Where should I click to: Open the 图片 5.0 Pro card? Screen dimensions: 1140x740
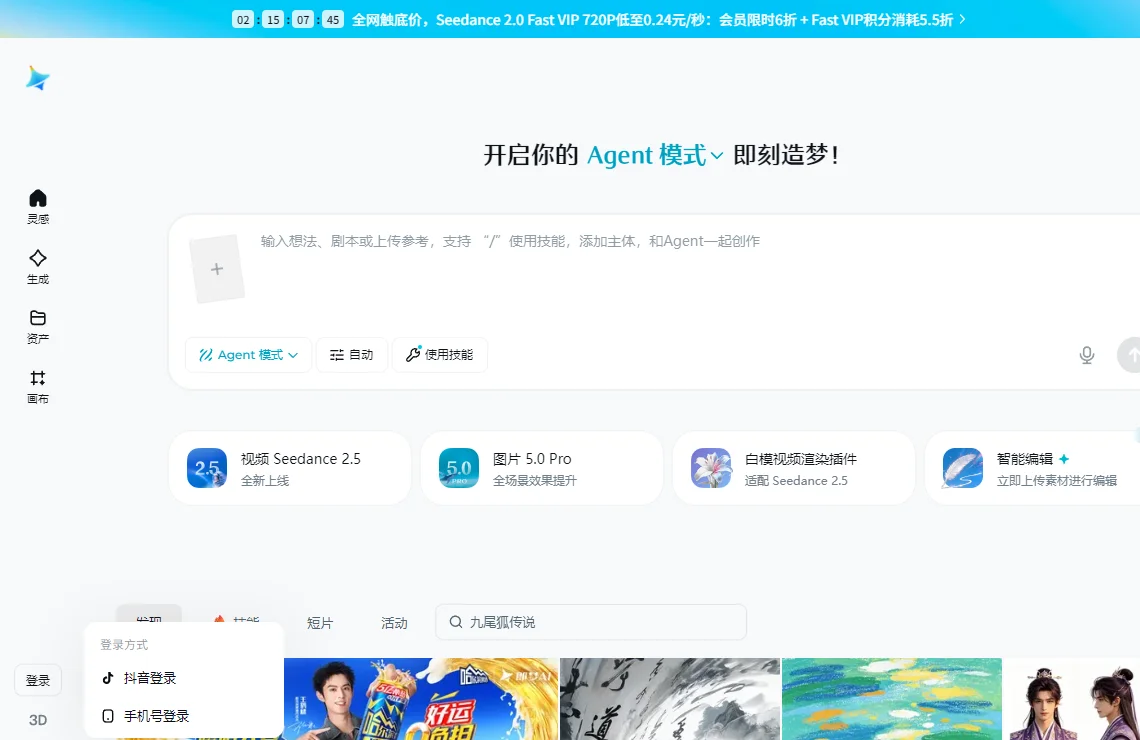click(542, 468)
